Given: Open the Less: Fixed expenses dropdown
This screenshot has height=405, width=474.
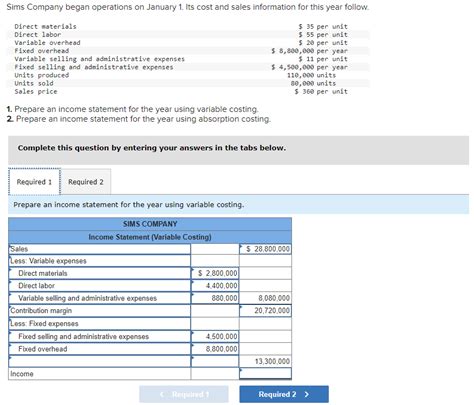Looking at the screenshot, I should pos(100,324).
